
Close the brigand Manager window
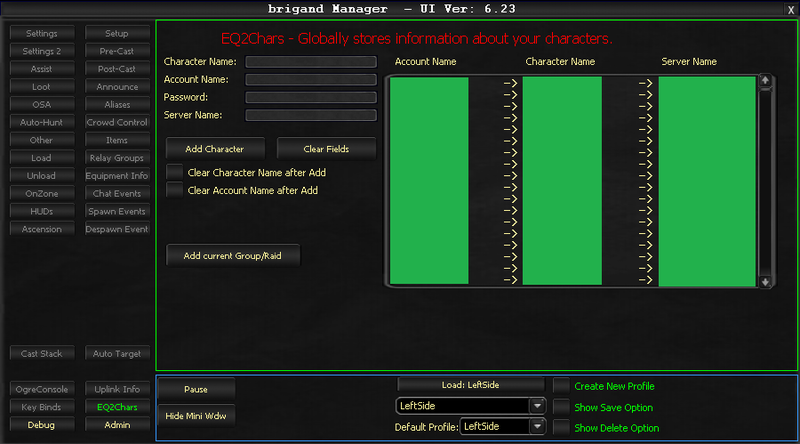791,10
